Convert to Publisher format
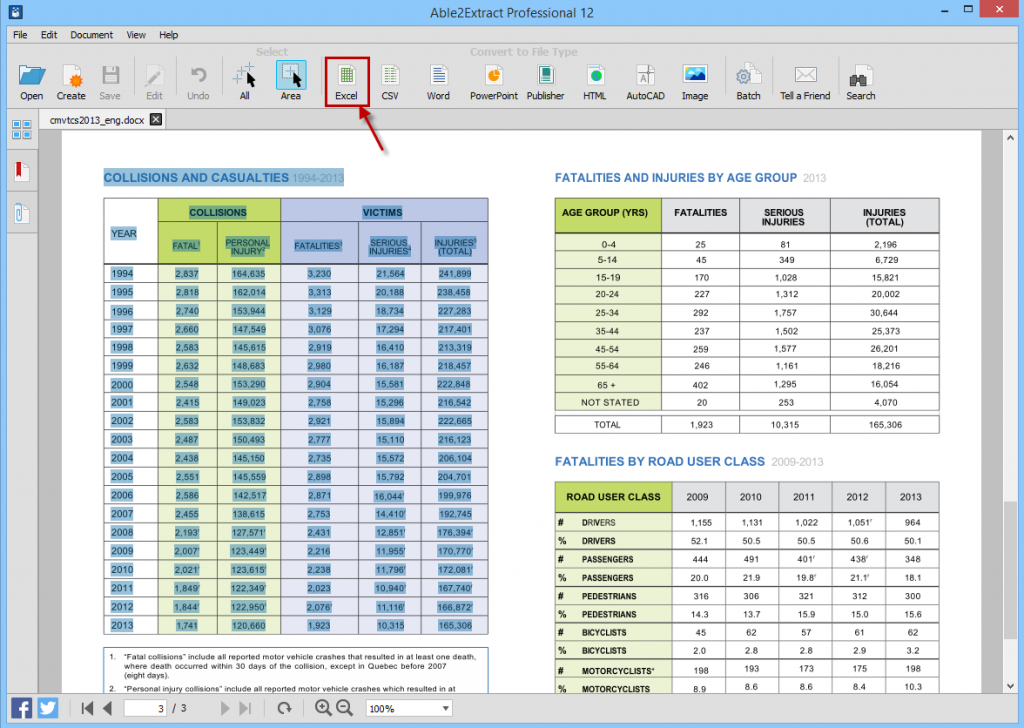Image resolution: width=1024 pixels, height=728 pixels. (x=545, y=81)
